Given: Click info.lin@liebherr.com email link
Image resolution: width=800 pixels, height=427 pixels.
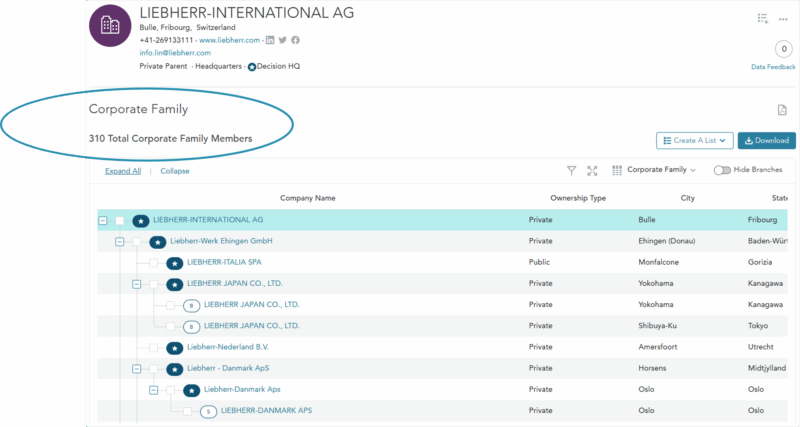Looking at the screenshot, I should pos(175,53).
